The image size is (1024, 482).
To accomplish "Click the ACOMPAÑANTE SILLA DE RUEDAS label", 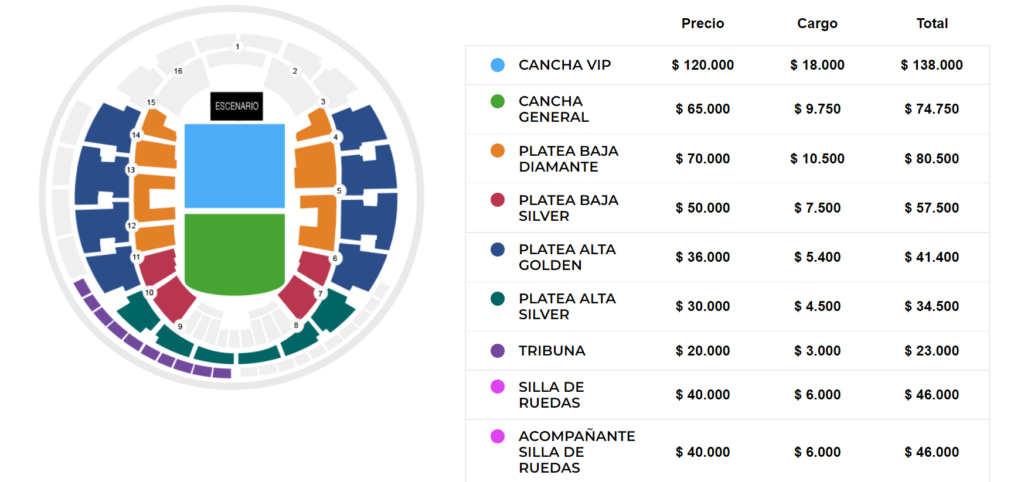I will pyautogui.click(x=576, y=452).
